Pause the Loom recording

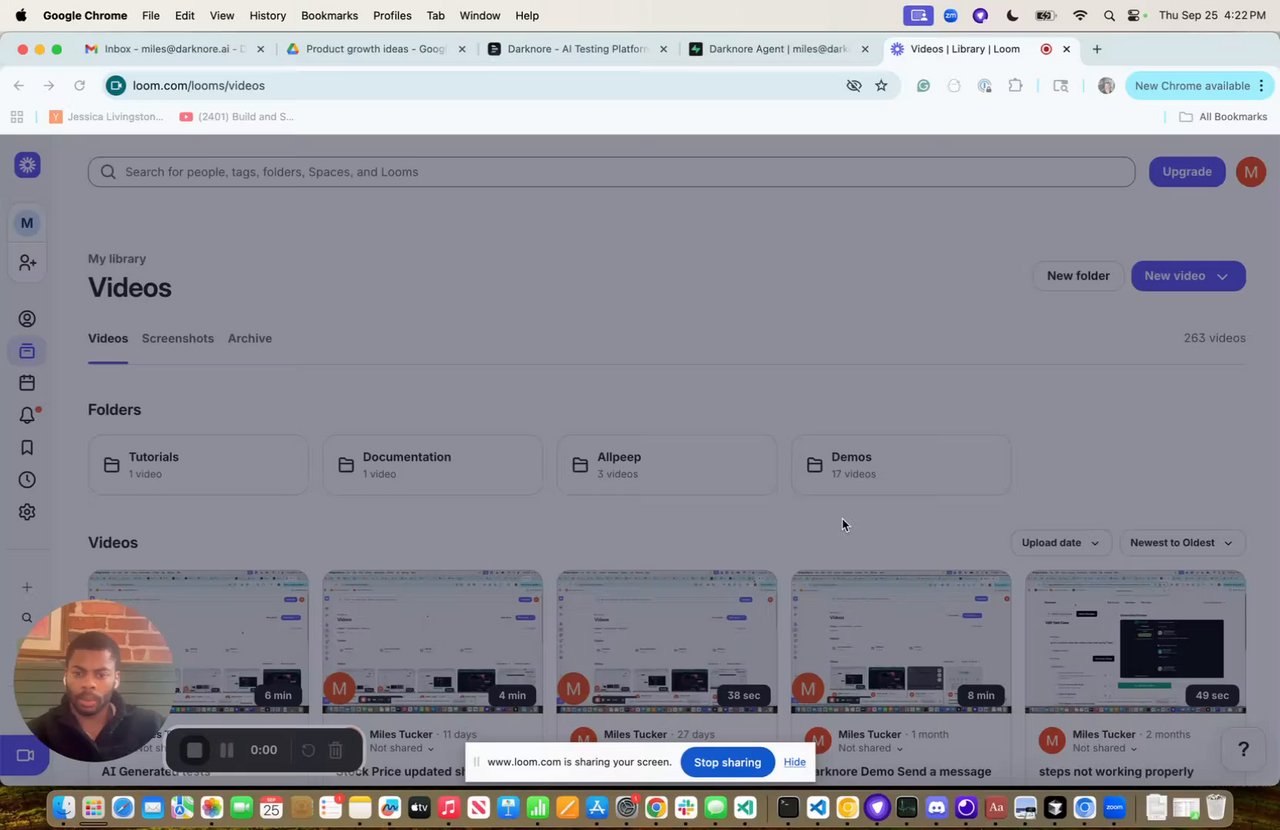click(x=227, y=750)
